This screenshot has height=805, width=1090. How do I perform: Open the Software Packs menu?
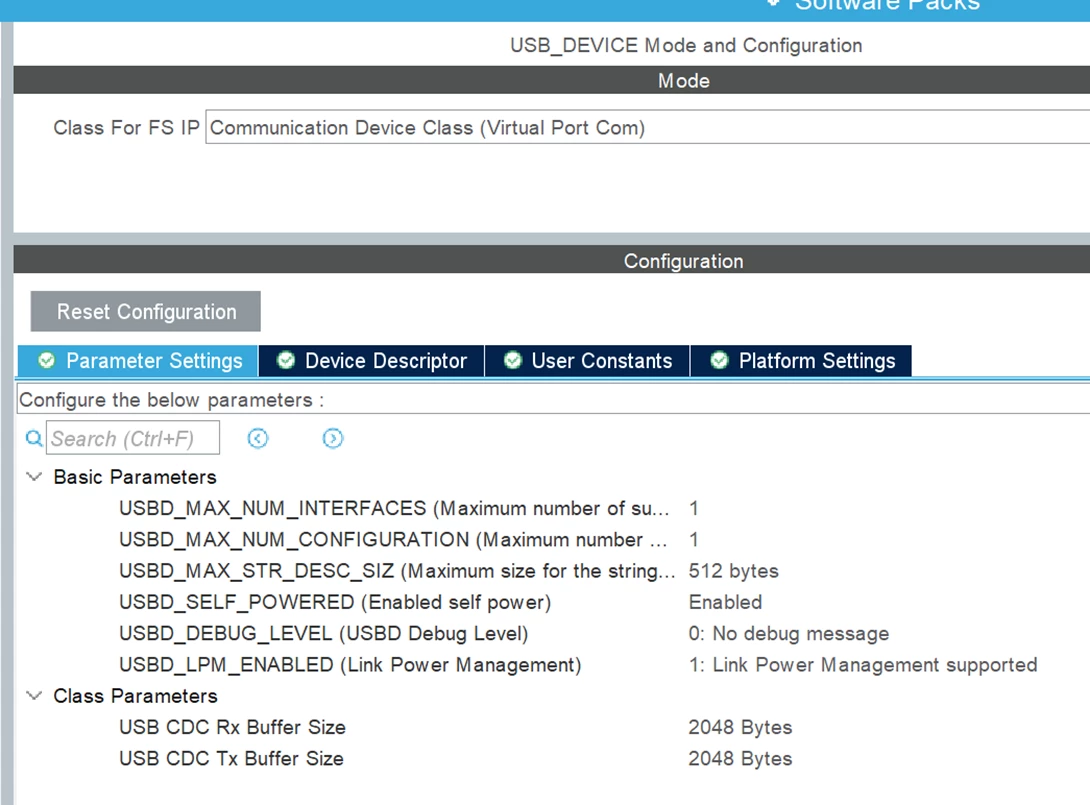875,6
